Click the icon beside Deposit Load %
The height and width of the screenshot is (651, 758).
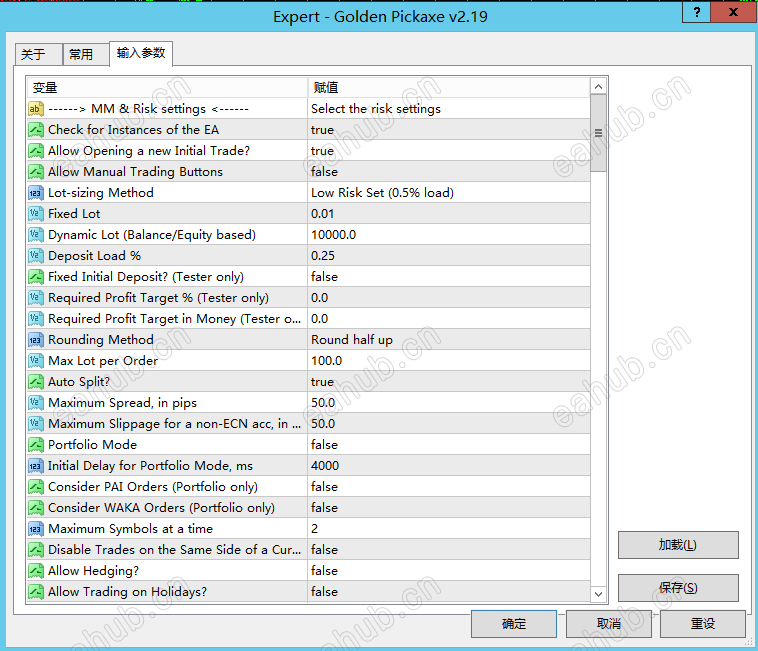(36, 256)
